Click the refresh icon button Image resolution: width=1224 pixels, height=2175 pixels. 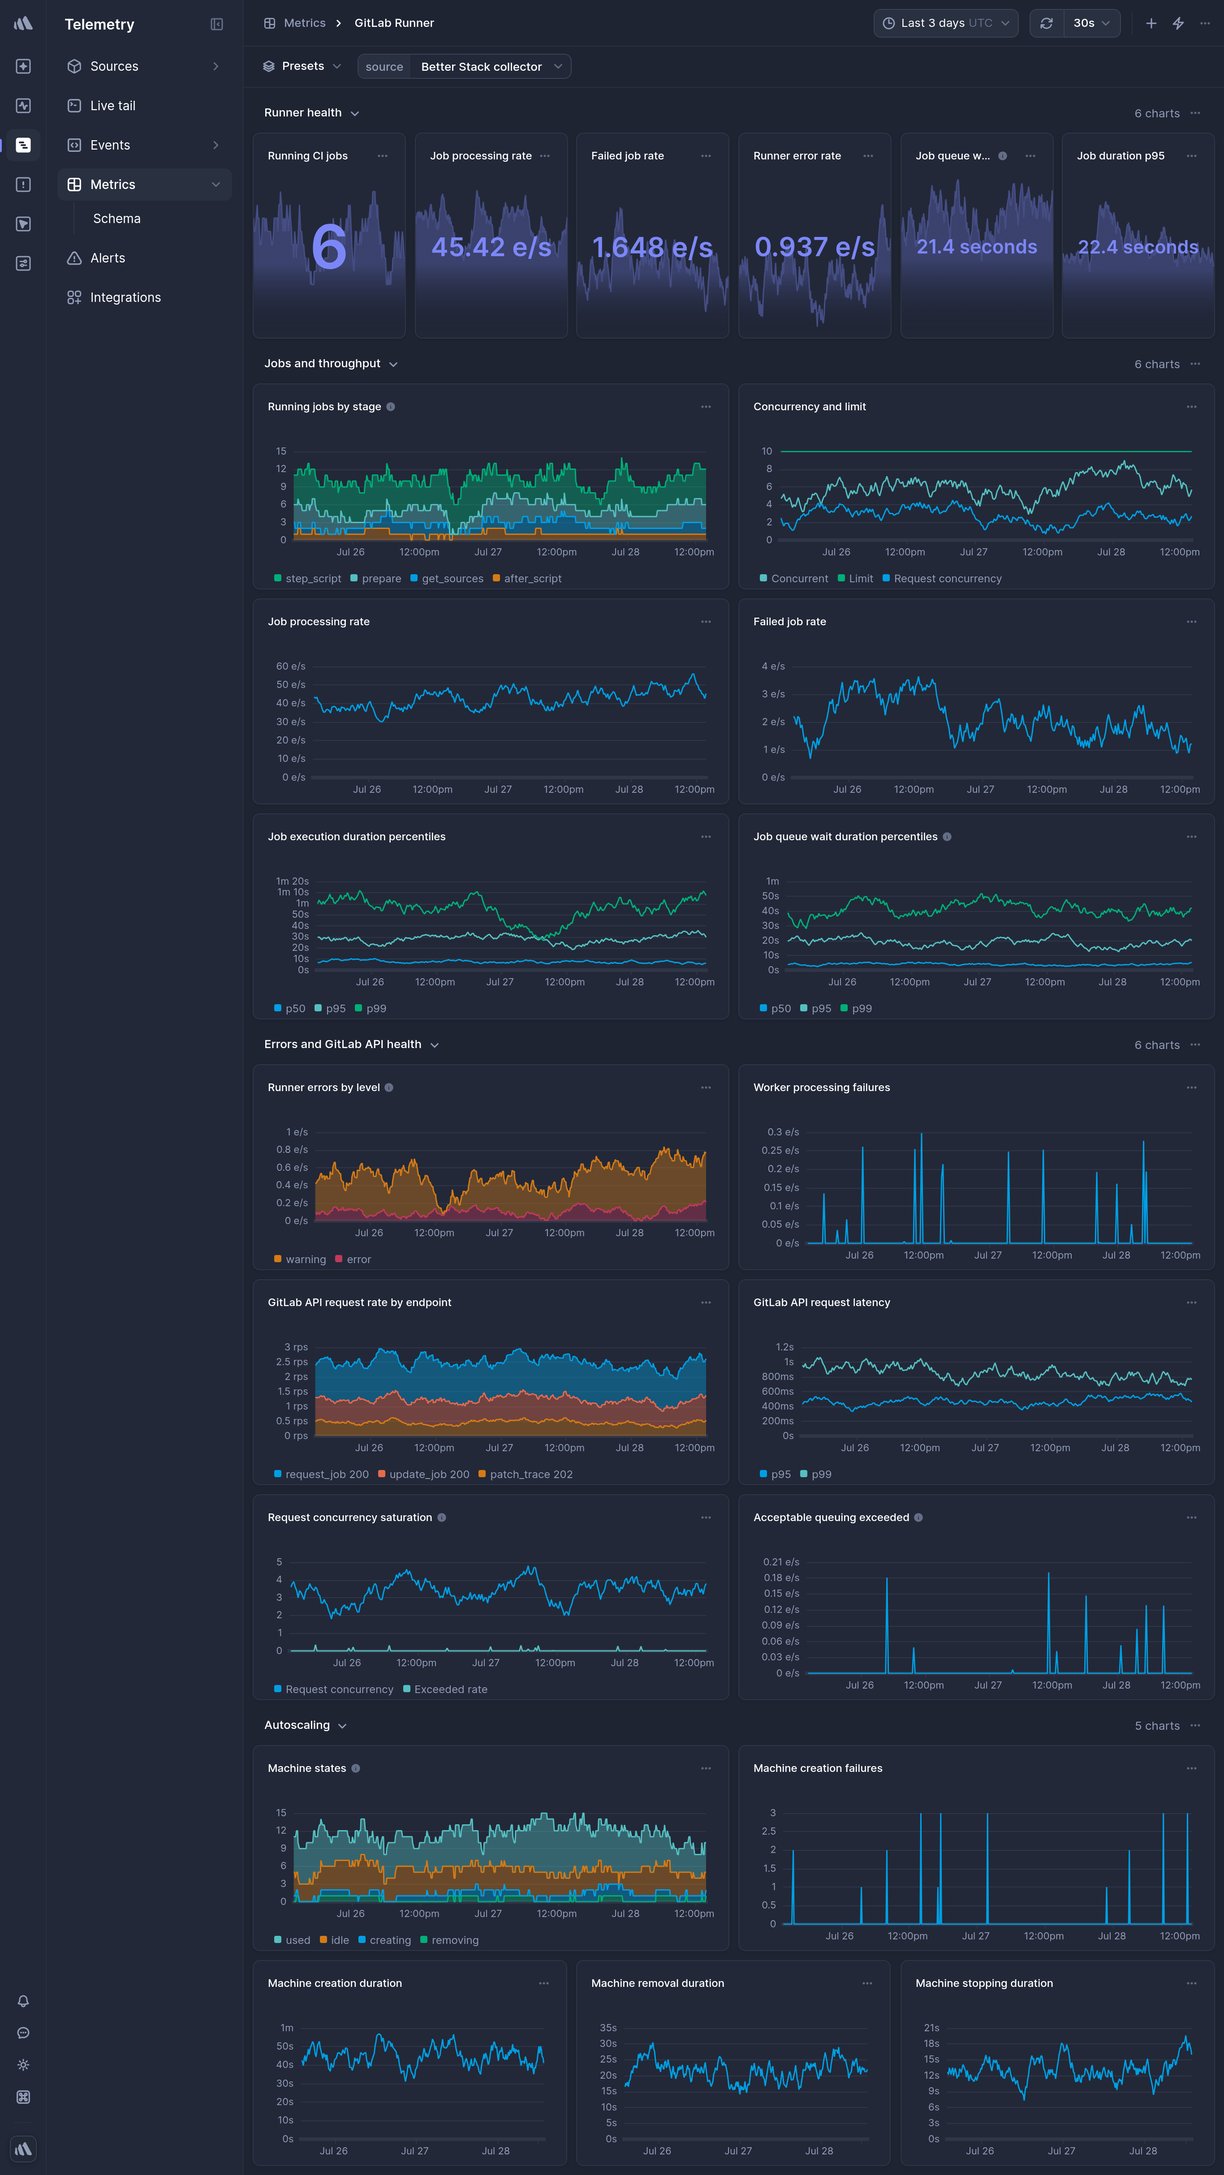click(1046, 23)
